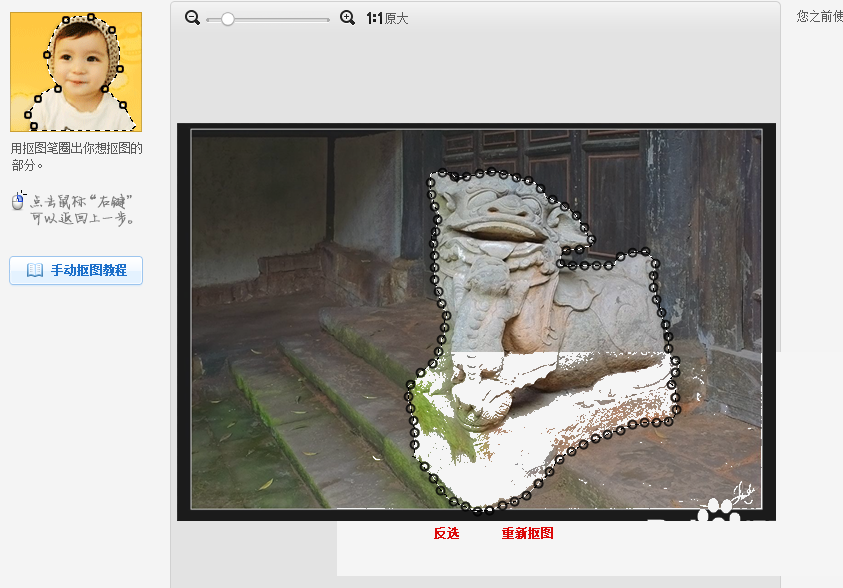
Task: Open 手动抠图教程 tutorial
Action: tap(76, 270)
